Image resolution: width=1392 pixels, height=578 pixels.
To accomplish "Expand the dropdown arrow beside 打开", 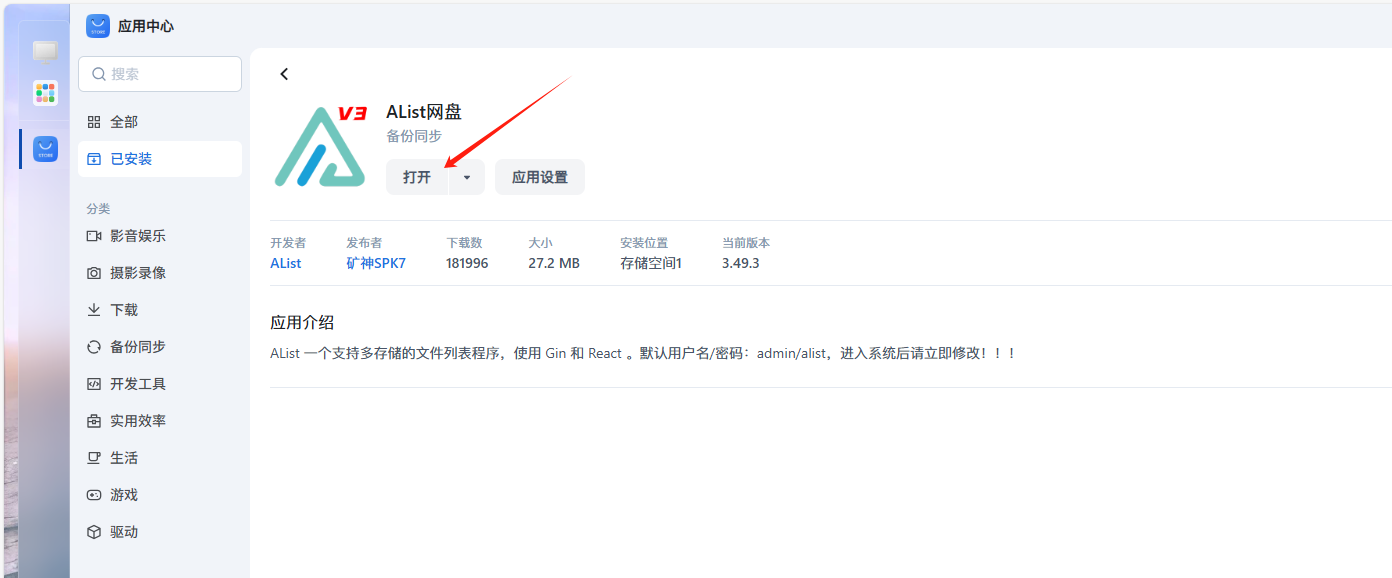I will coord(467,177).
